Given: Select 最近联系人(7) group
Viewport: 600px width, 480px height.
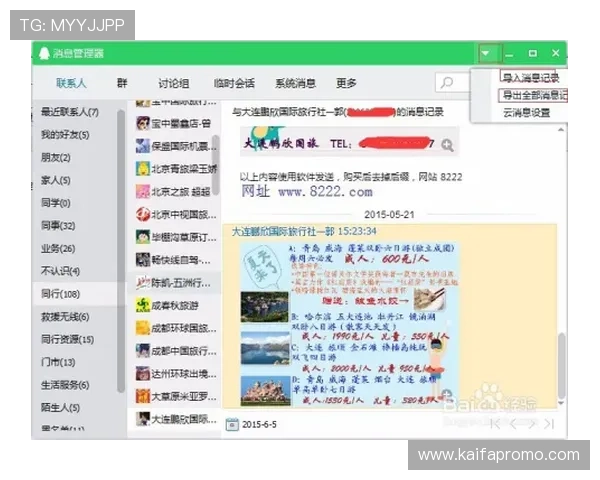Looking at the screenshot, I should [70, 112].
